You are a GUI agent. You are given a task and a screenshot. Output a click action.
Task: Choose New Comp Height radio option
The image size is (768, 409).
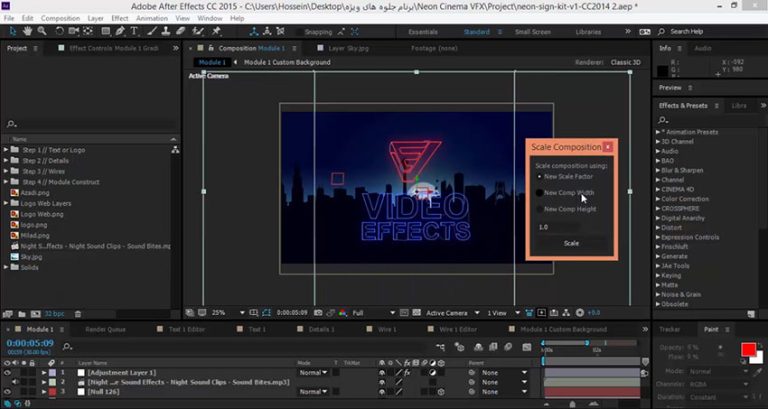540,209
